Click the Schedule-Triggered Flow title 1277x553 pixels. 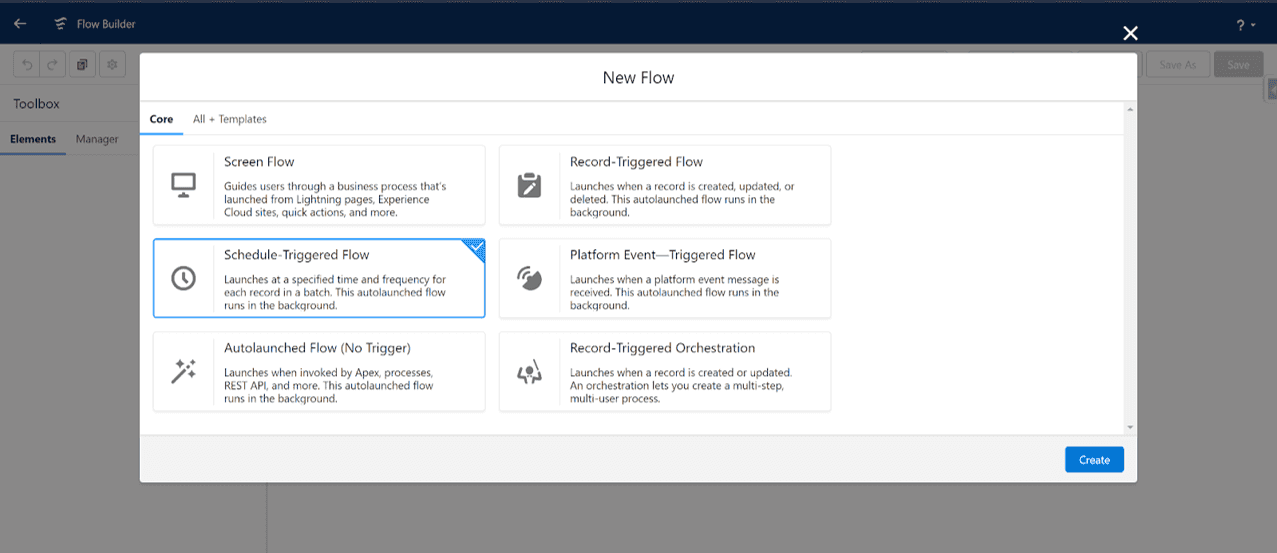point(297,255)
